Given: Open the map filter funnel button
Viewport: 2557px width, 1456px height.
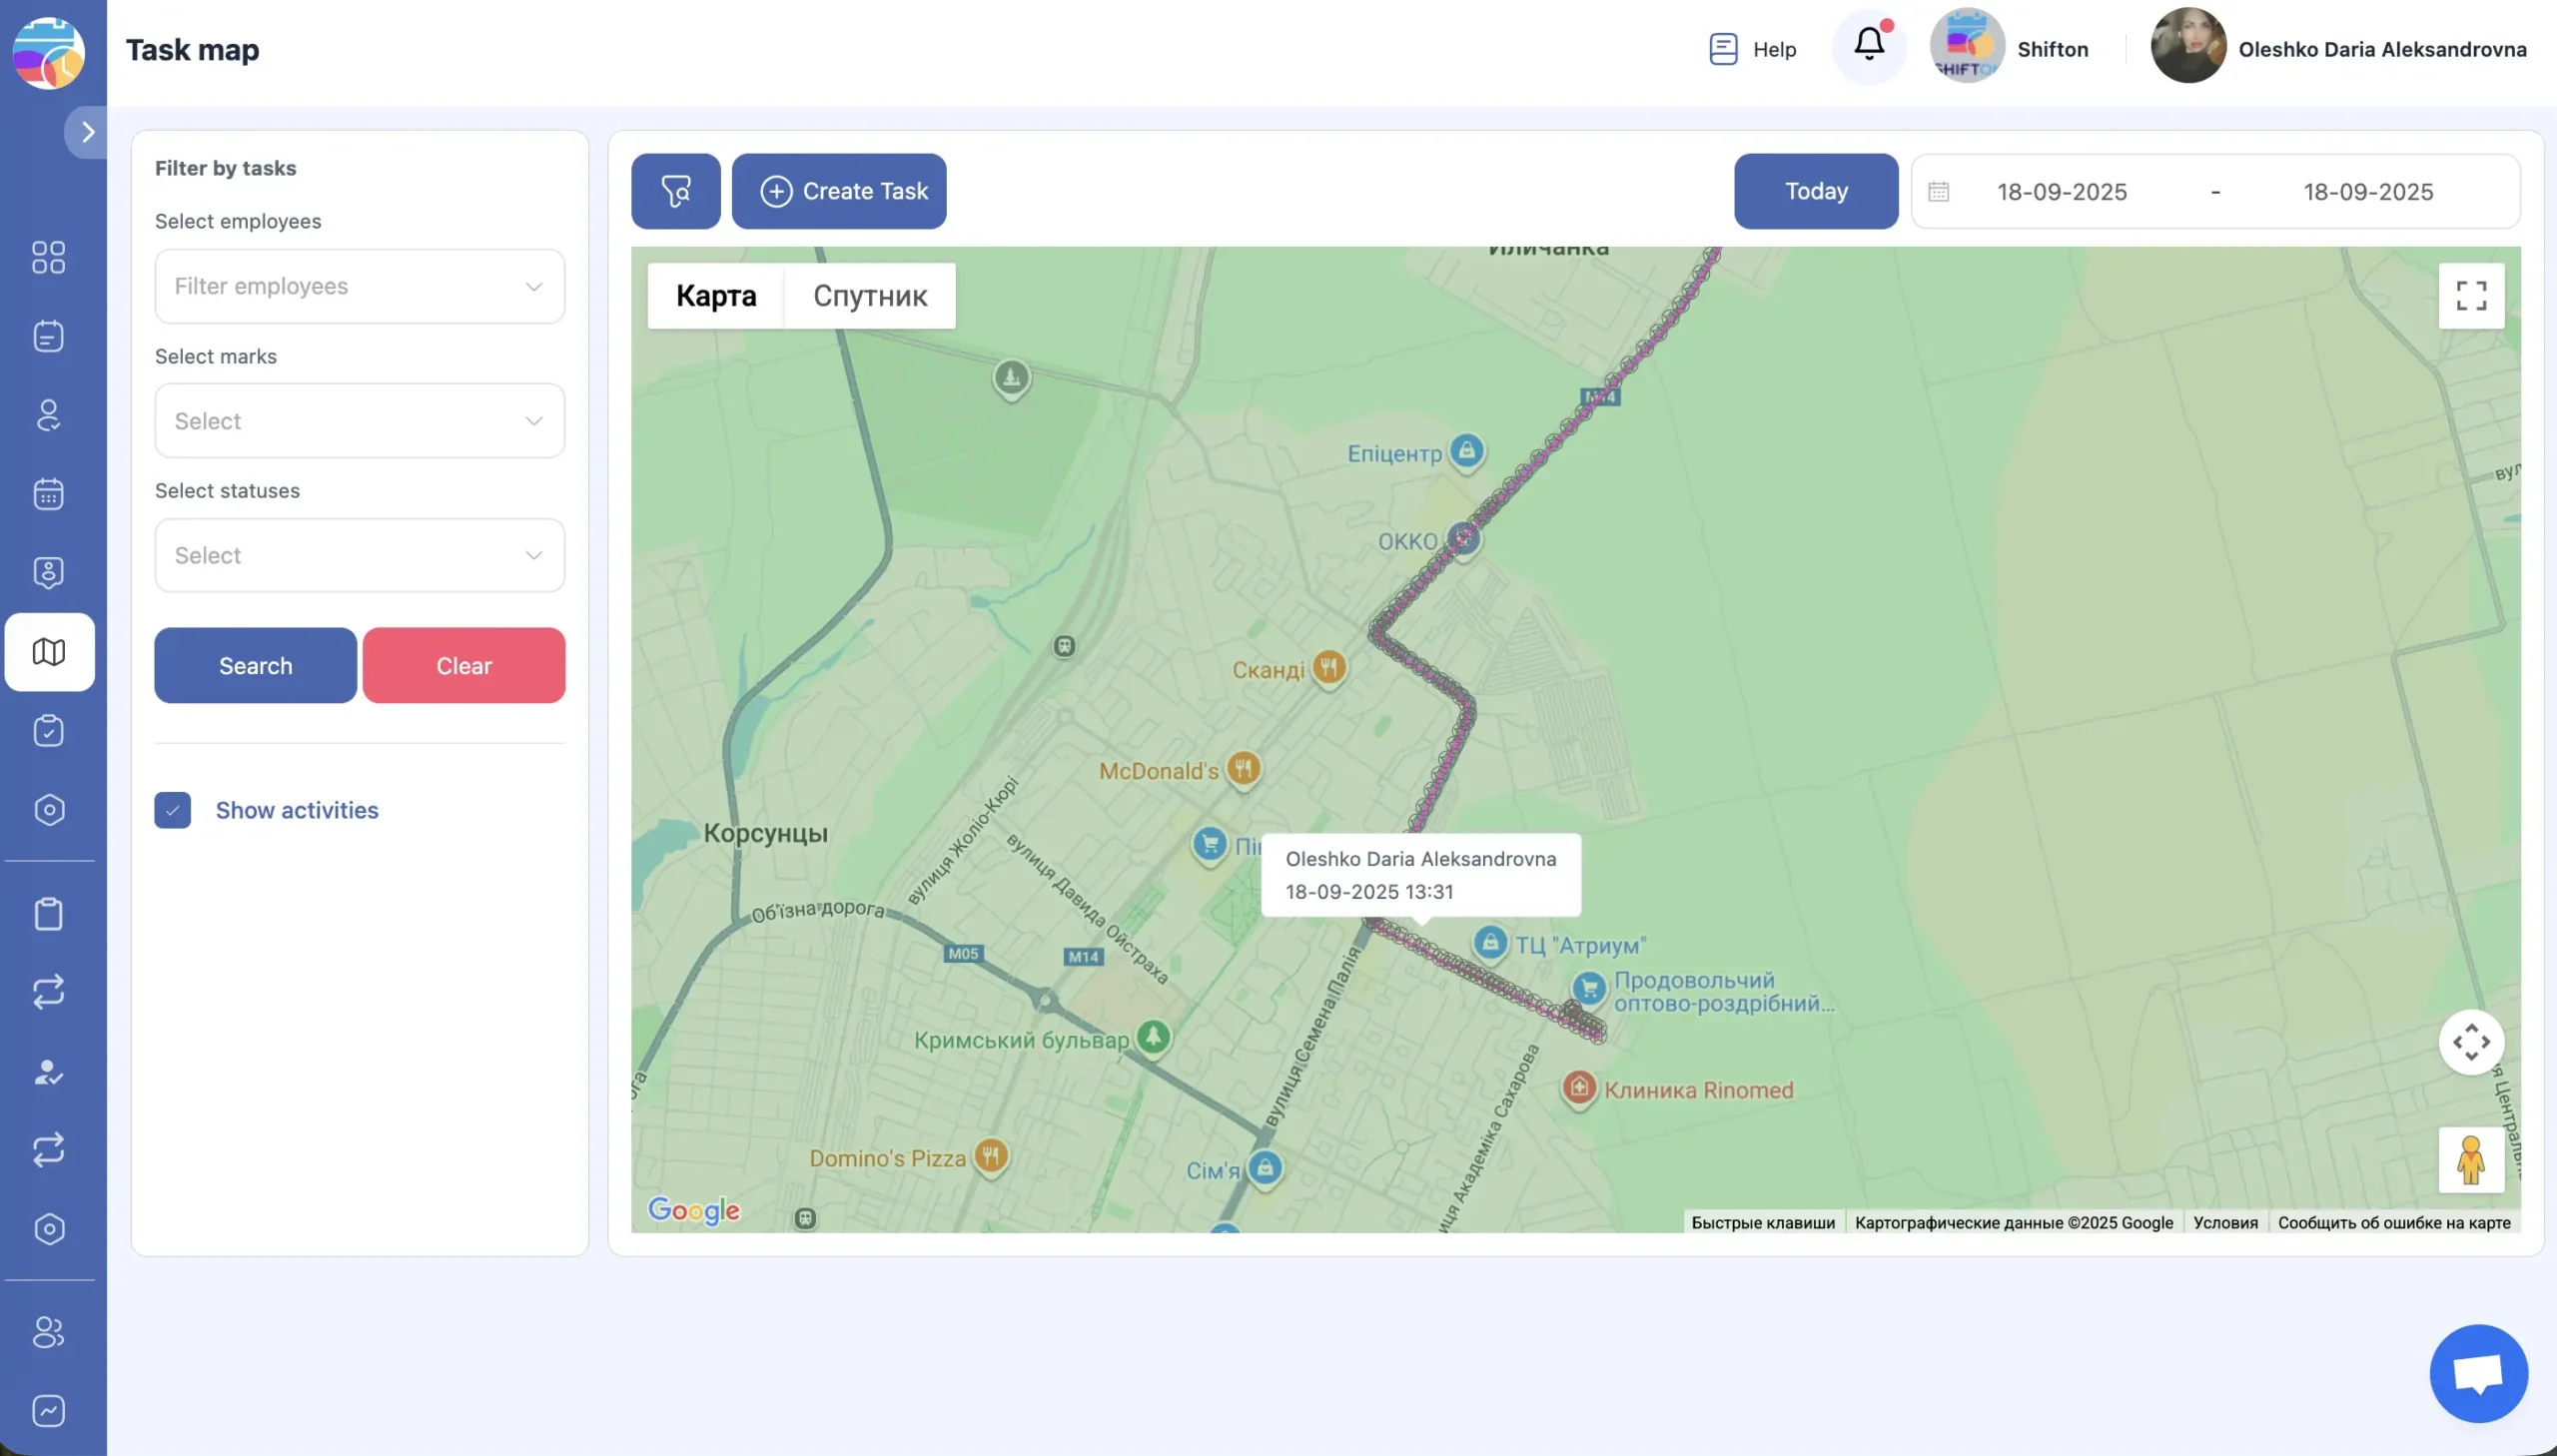Looking at the screenshot, I should coord(675,191).
